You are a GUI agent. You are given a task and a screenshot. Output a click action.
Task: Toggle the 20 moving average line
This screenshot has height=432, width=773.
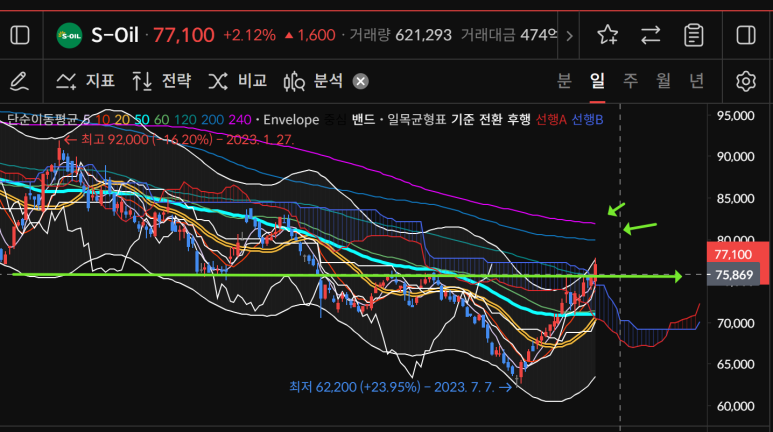point(122,119)
